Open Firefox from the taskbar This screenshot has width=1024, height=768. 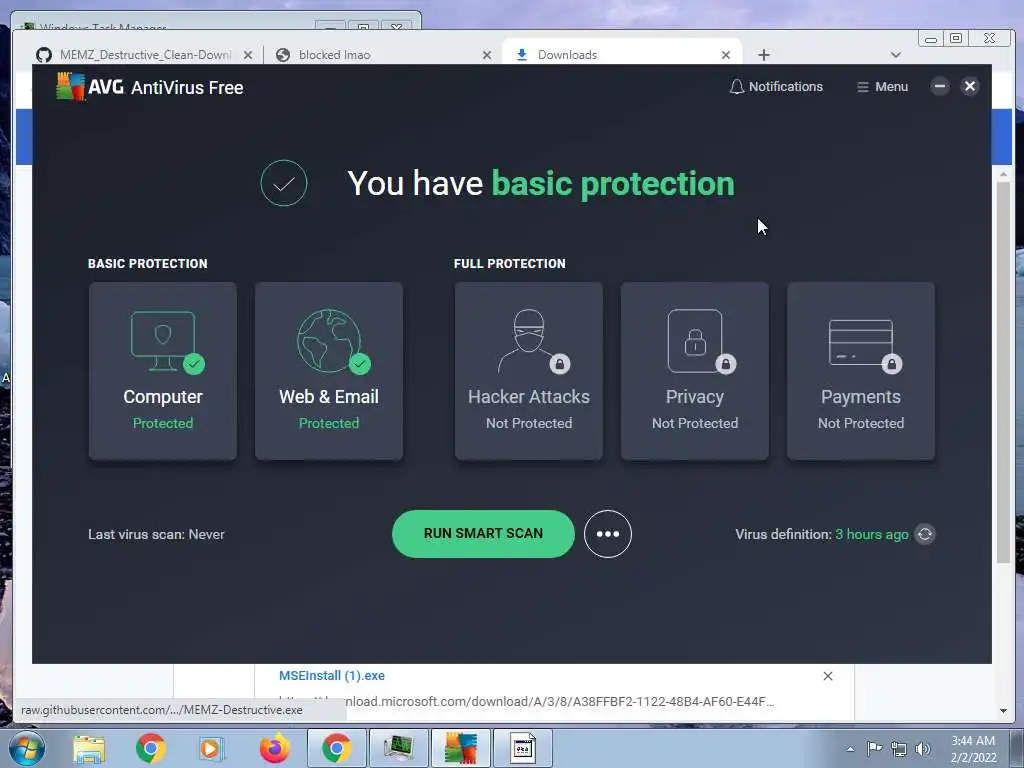pyautogui.click(x=274, y=748)
